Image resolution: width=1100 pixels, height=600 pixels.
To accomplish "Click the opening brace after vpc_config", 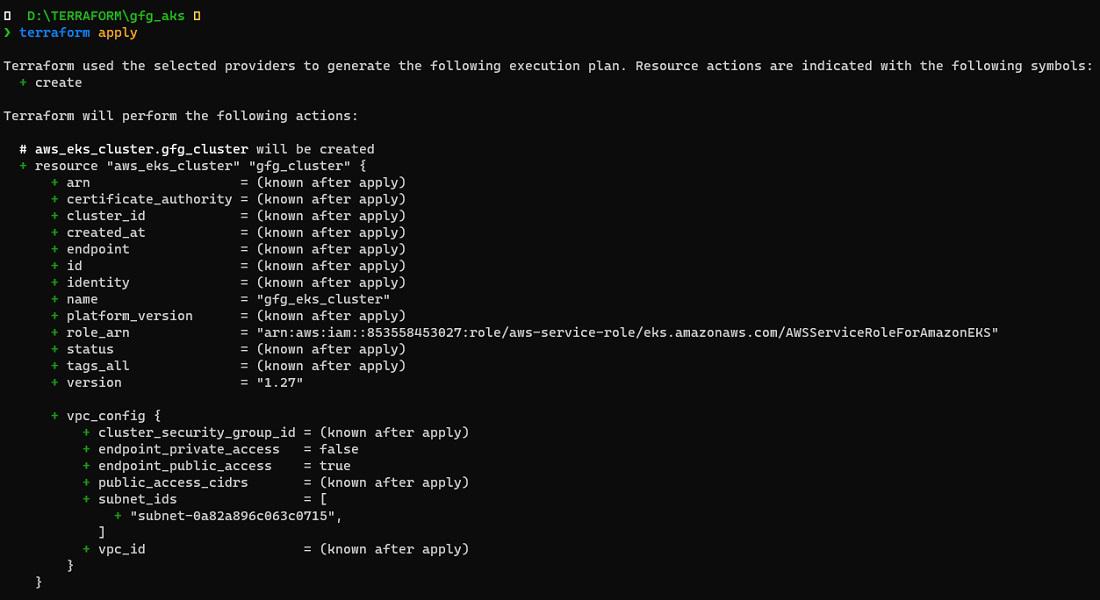I will pos(157,416).
